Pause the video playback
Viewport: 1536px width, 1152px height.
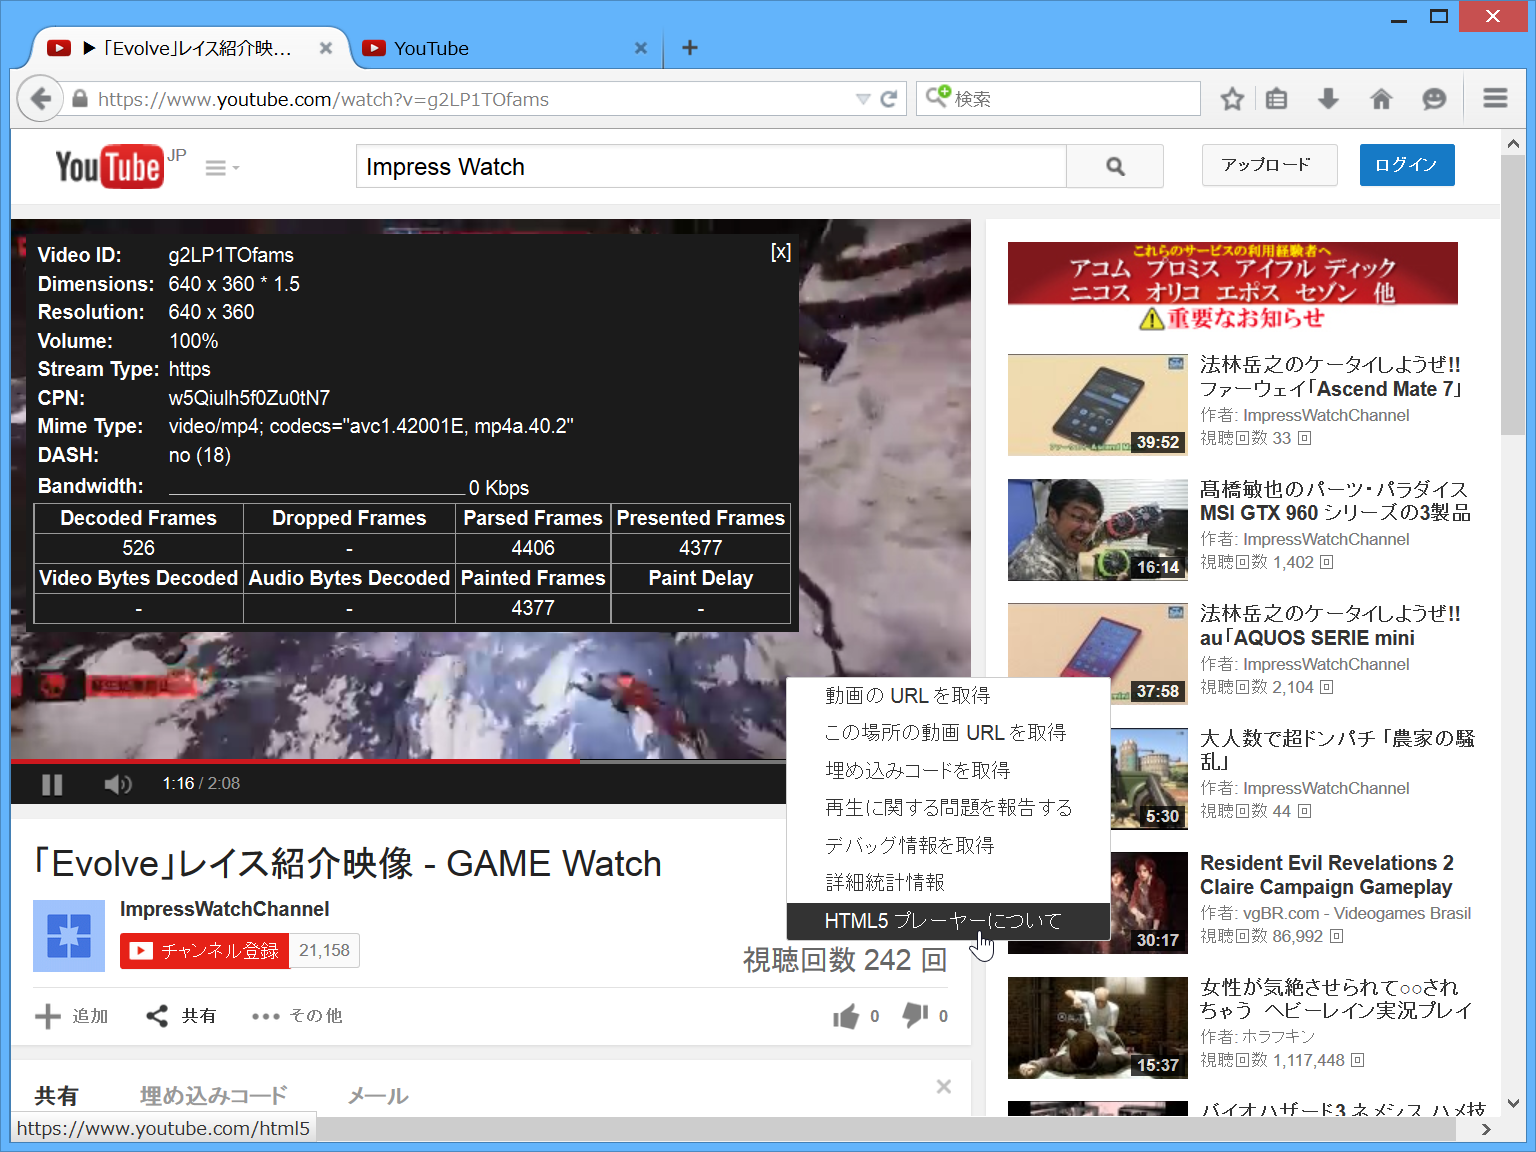(51, 784)
